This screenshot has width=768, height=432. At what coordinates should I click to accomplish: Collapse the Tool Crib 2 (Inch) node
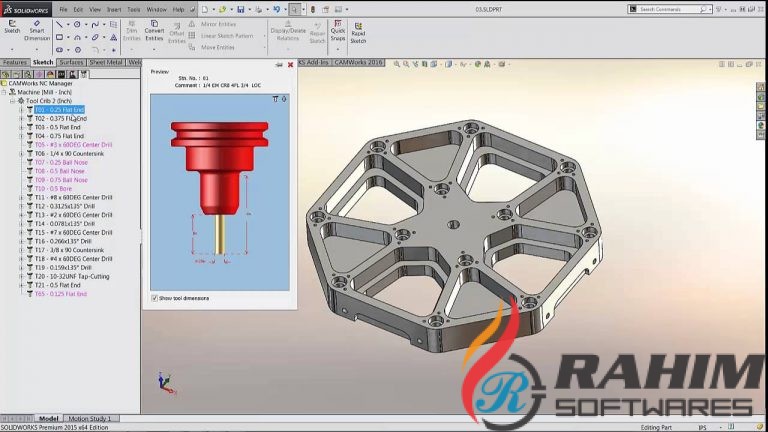pos(13,101)
